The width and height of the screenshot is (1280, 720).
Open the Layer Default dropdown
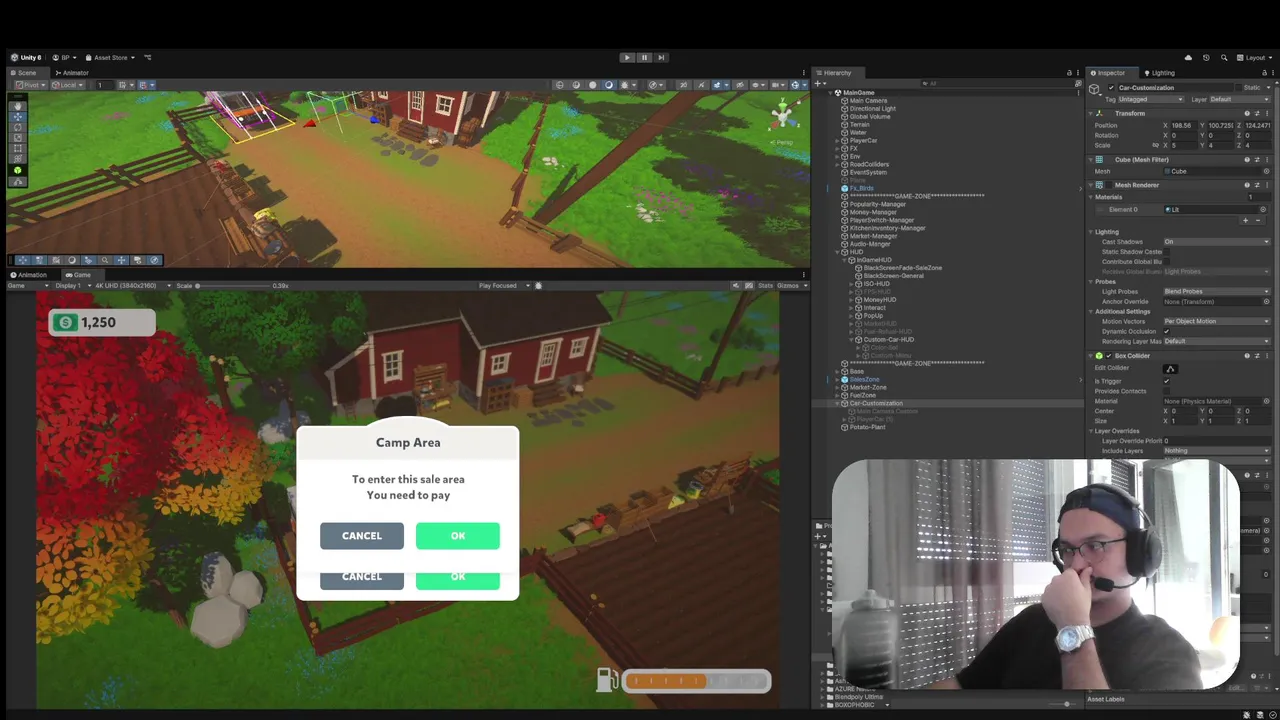pos(1239,100)
